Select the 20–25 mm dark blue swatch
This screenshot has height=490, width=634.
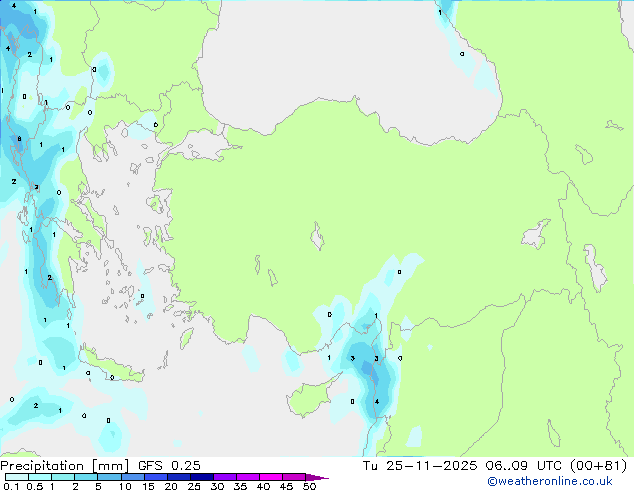click(x=179, y=477)
